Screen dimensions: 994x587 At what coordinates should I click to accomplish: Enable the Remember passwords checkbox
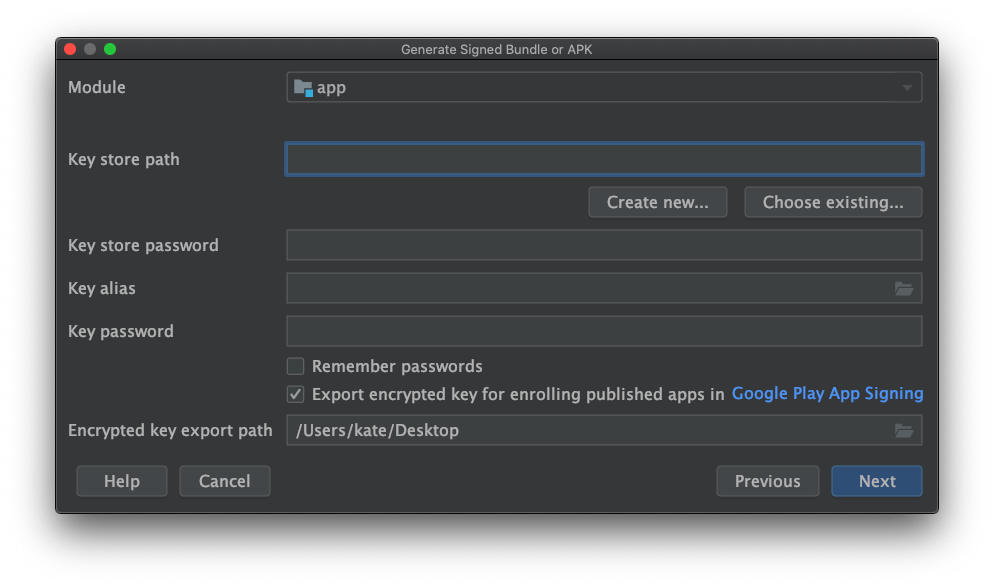296,367
